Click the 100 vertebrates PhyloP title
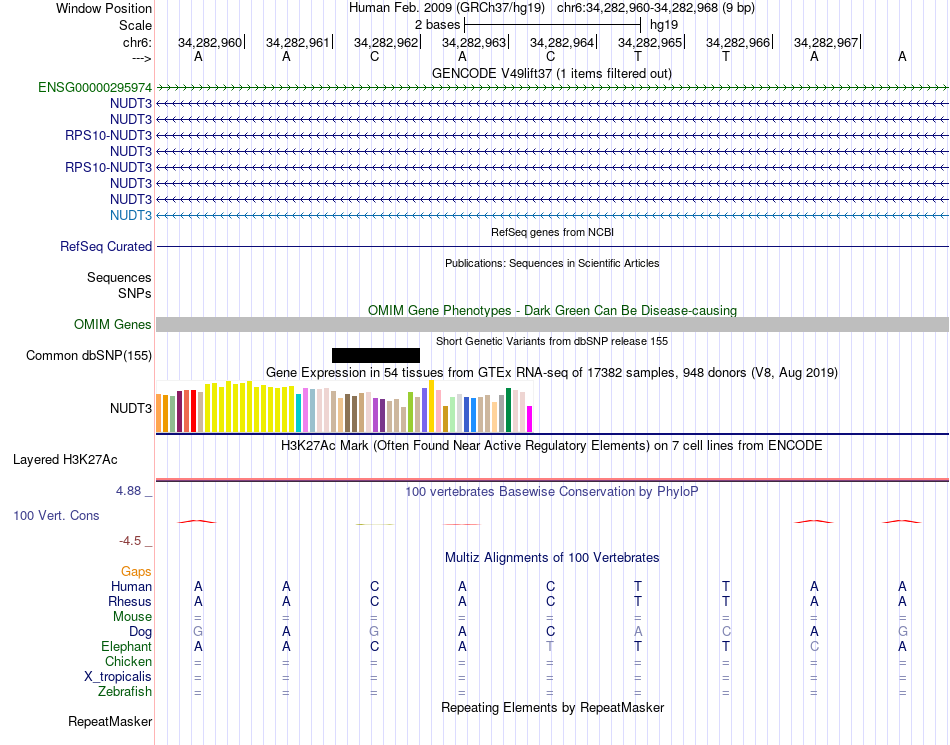The width and height of the screenshot is (950, 745). tap(551, 492)
